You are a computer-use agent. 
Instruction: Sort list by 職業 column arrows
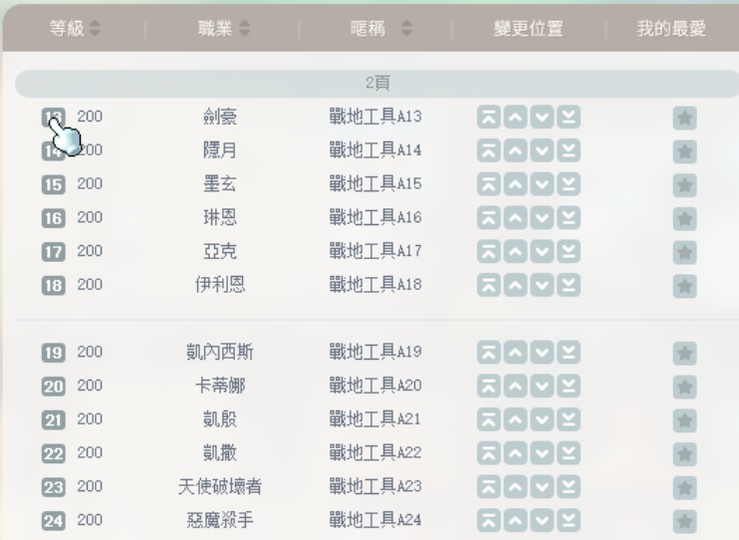[x=245, y=29]
